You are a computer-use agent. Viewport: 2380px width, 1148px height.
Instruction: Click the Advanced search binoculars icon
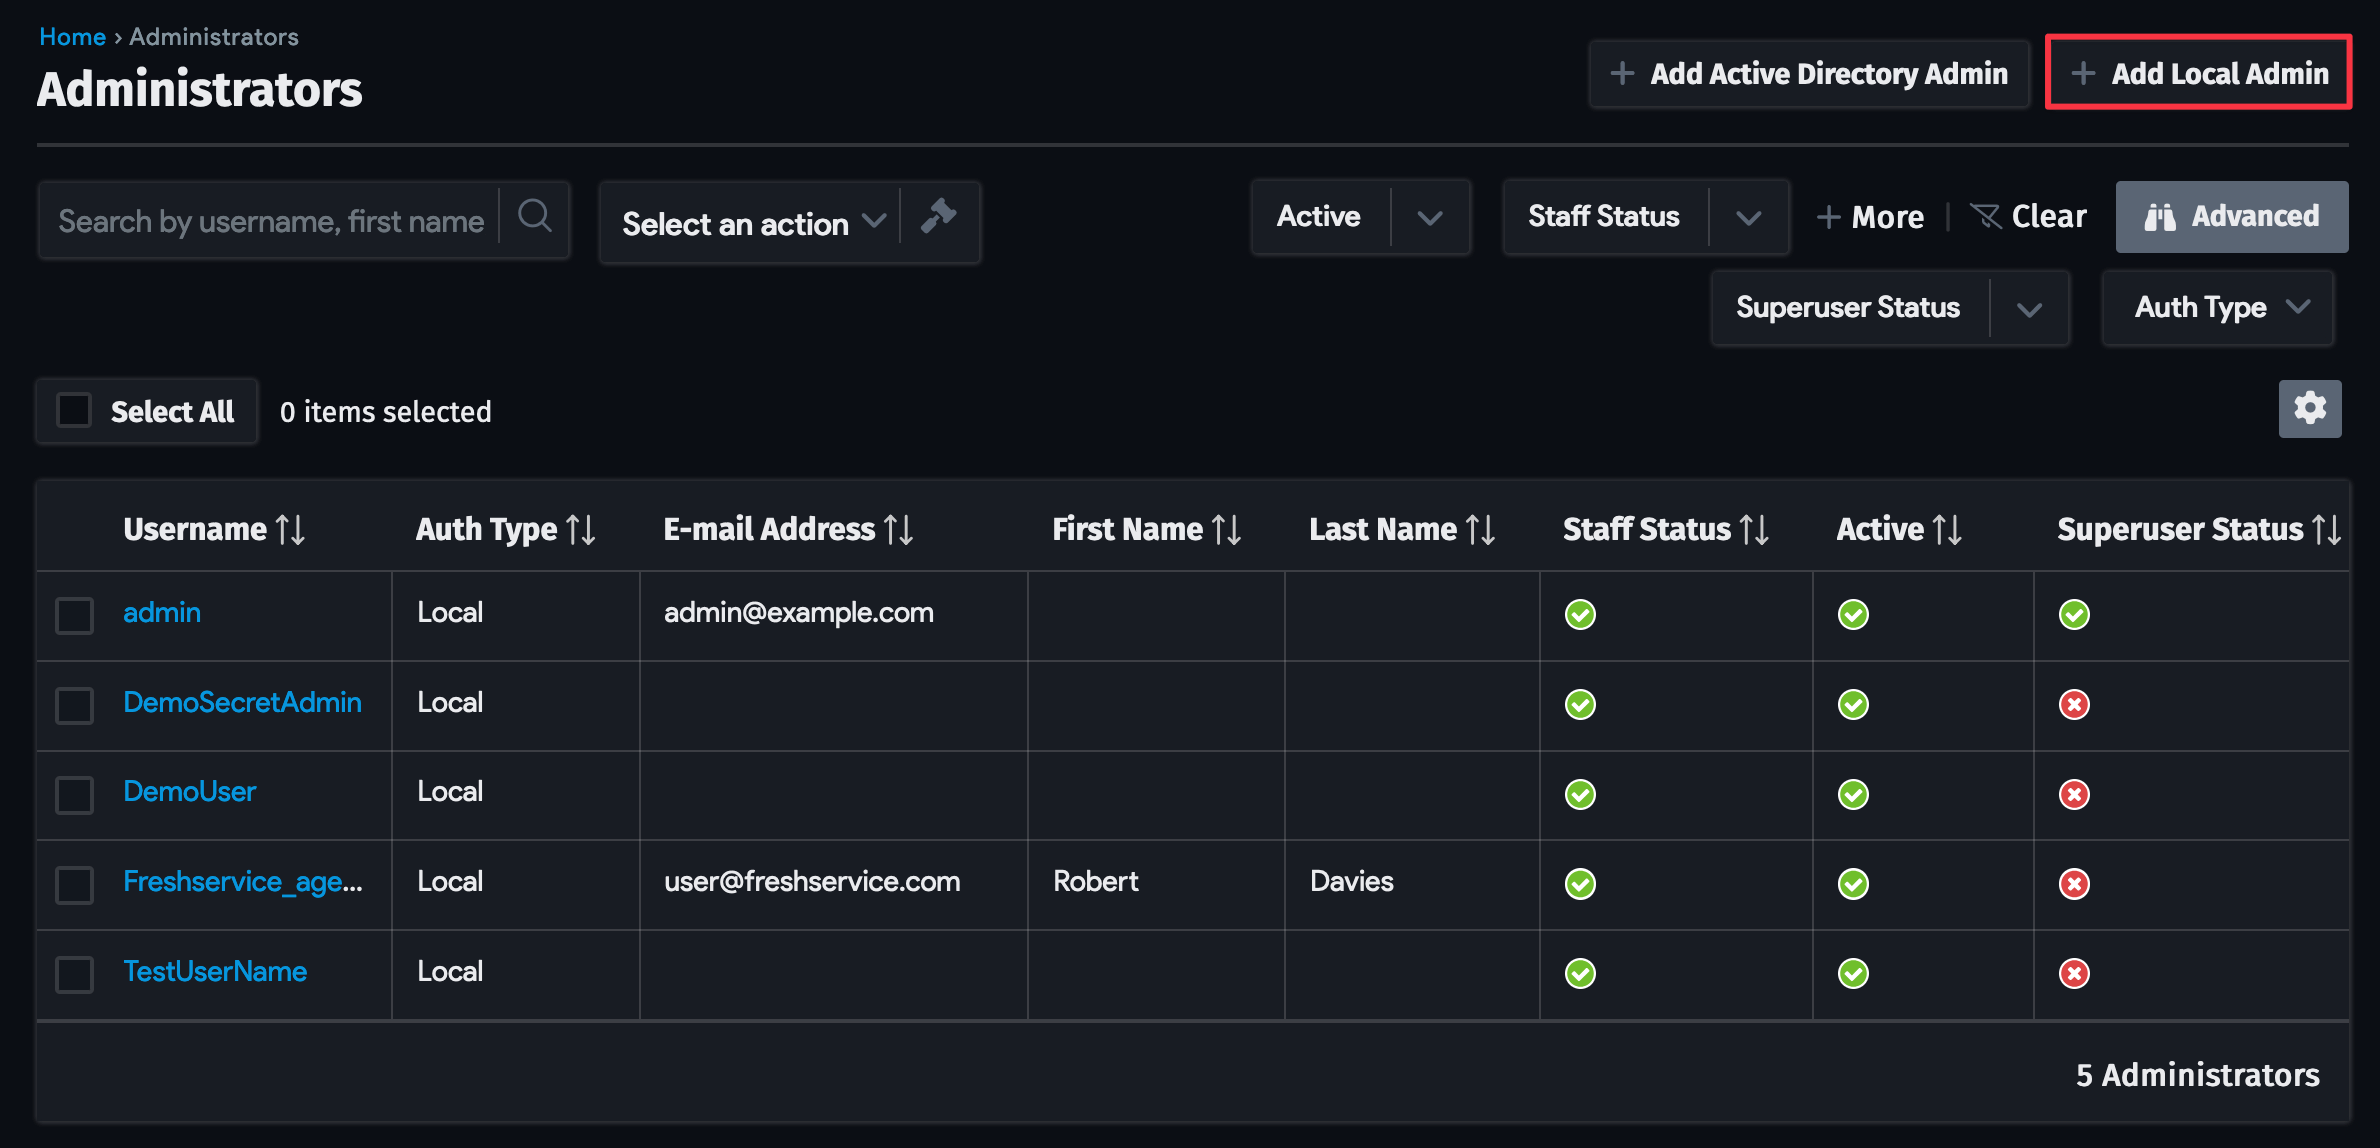2161,216
